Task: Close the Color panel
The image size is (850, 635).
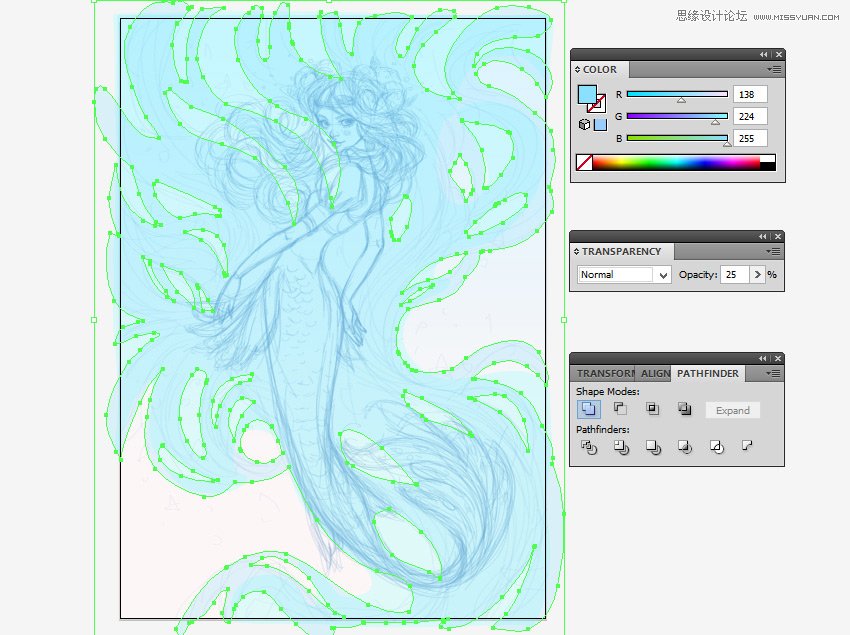Action: pos(779,54)
